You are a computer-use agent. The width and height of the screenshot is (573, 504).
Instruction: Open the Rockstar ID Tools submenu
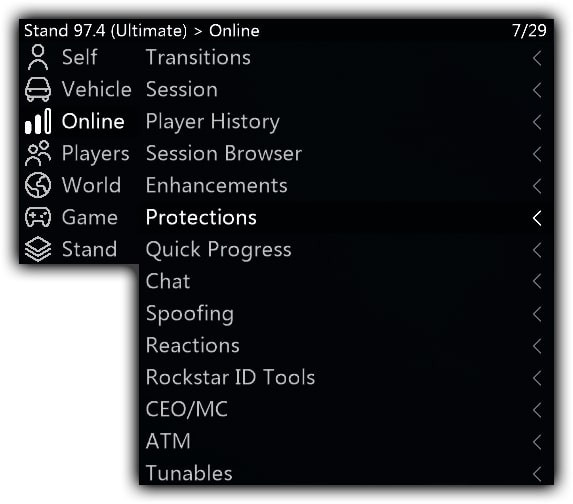coord(346,377)
